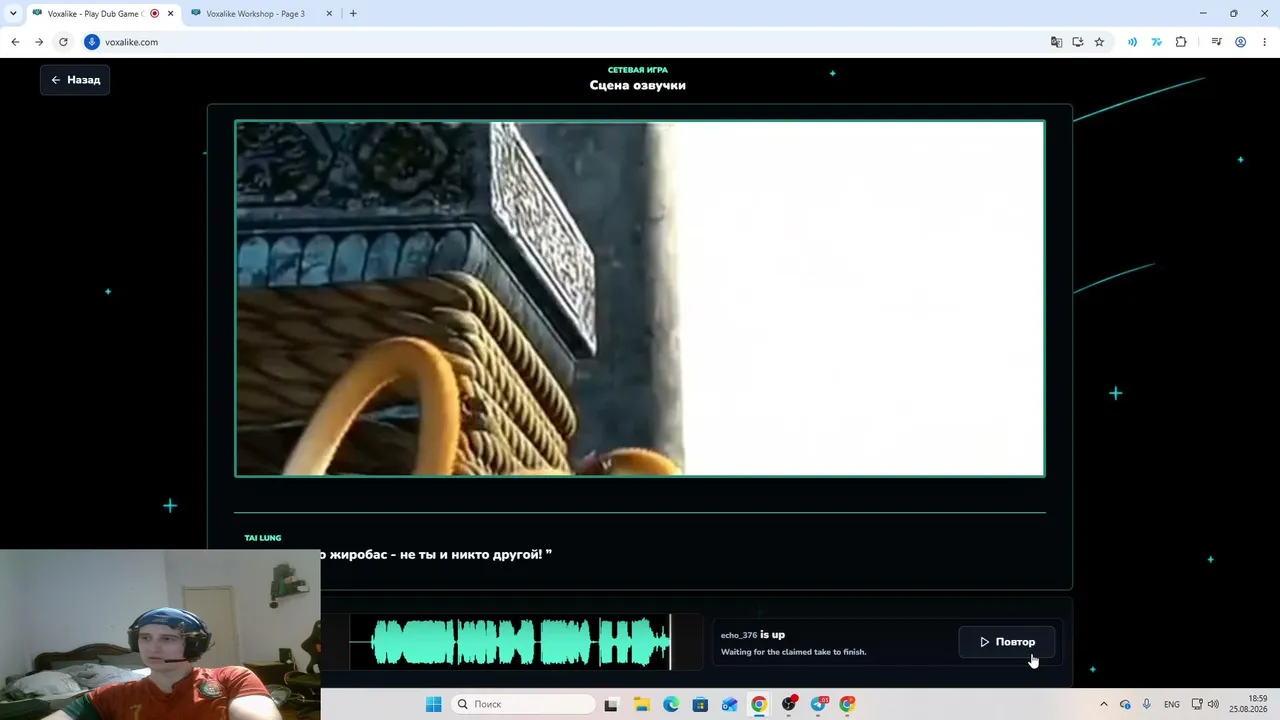Open Microsoft Store from the taskbar
This screenshot has width=1280, height=720.
tap(700, 704)
